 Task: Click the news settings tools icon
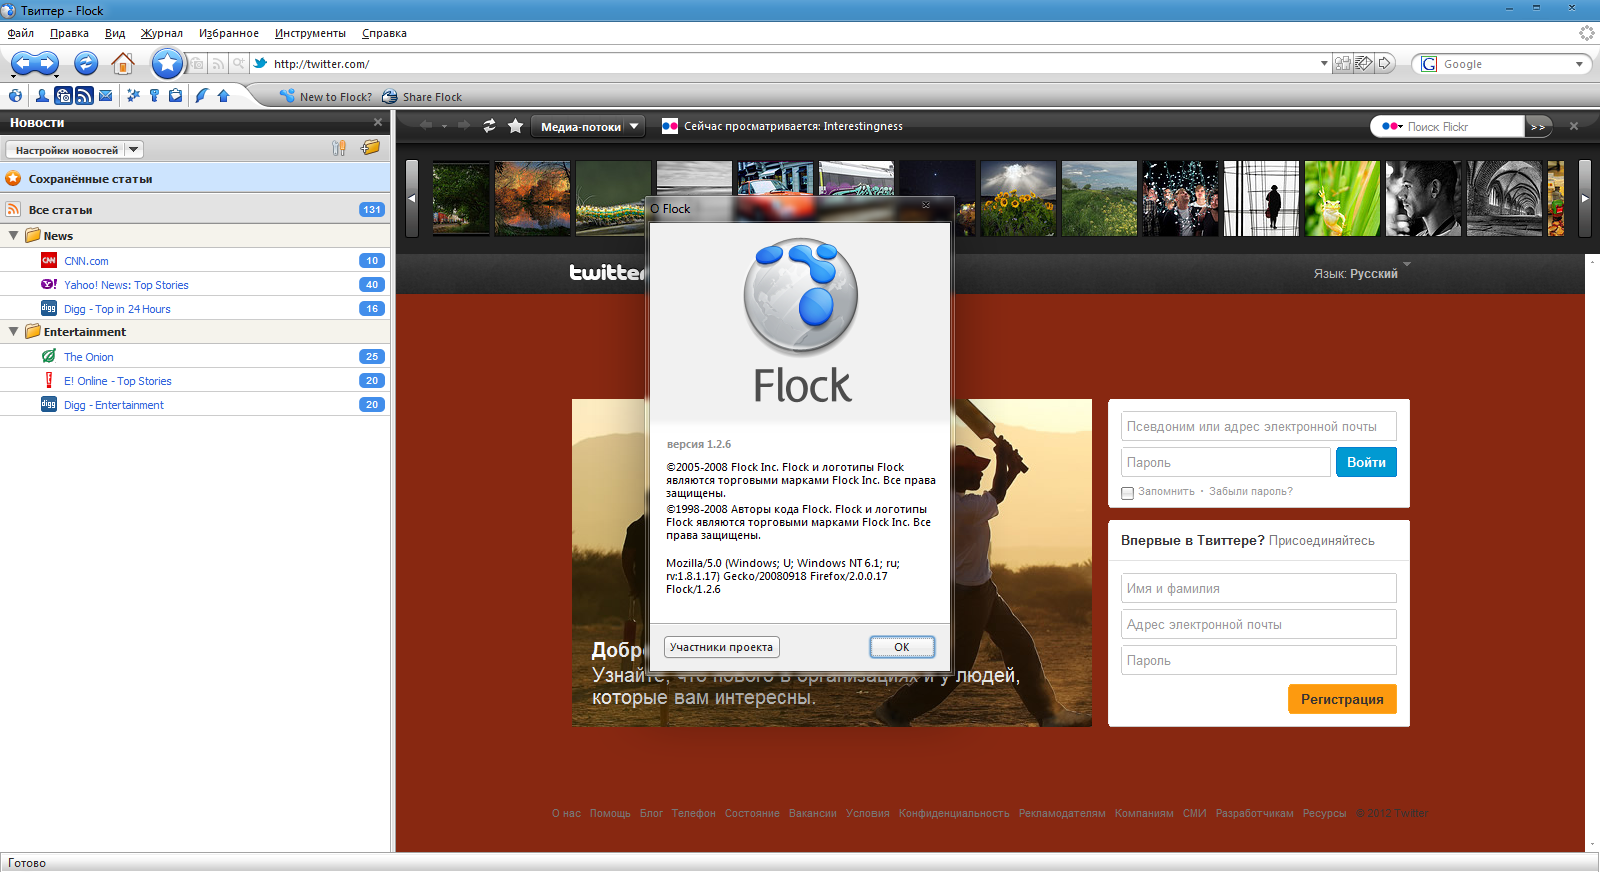339,148
